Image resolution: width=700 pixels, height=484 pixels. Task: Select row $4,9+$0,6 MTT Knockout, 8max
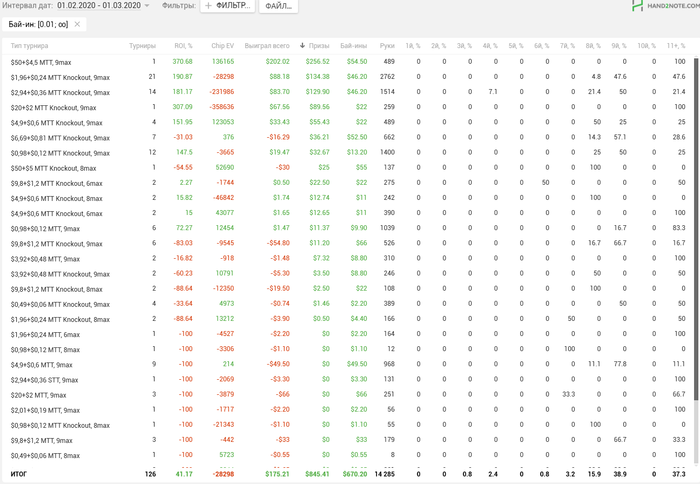[348, 198]
